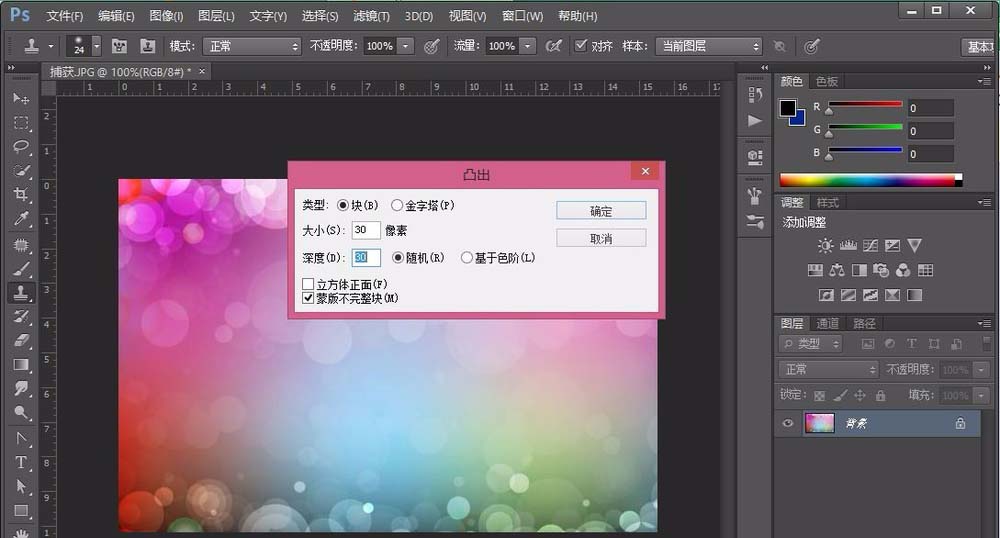Select the Move tool in toolbox
This screenshot has width=1000, height=538.
click(x=20, y=98)
